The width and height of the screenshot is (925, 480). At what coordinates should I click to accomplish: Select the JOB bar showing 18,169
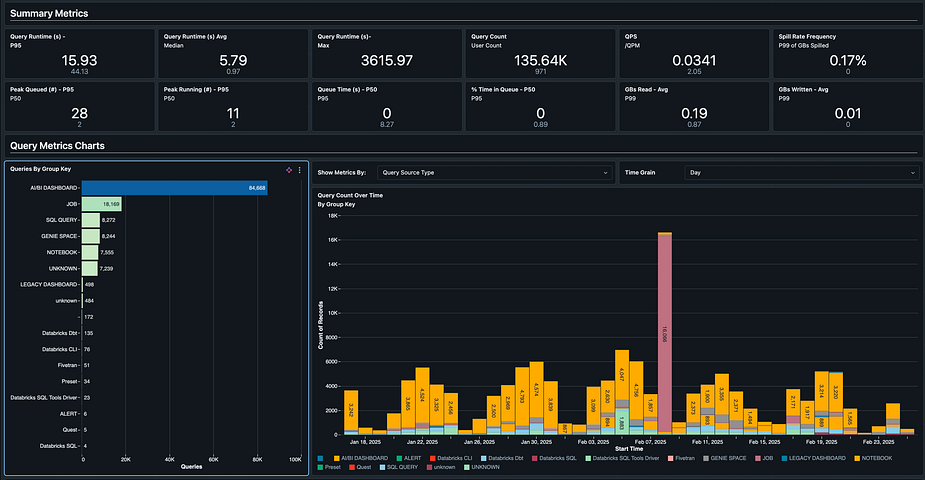101,204
